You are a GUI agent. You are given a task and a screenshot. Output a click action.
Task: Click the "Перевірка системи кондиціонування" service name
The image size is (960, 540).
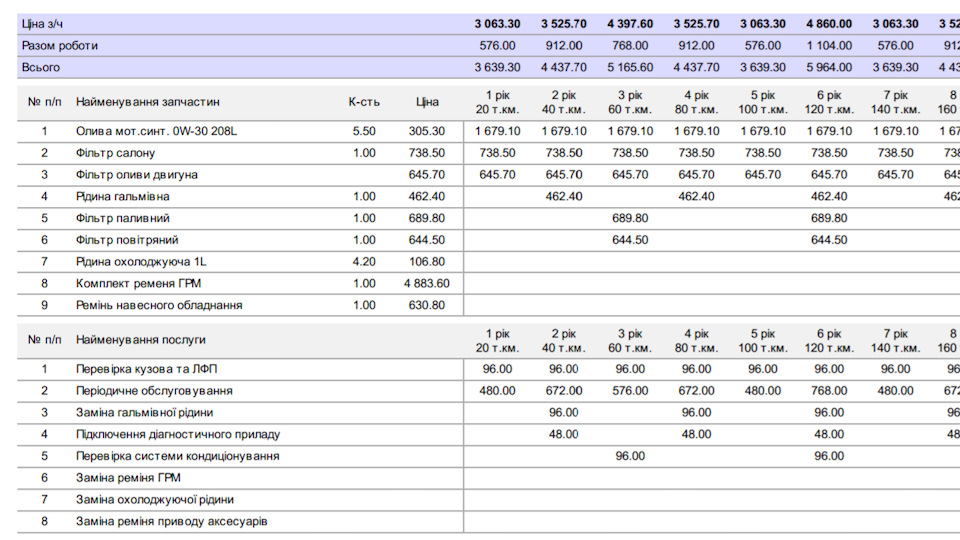(178, 456)
